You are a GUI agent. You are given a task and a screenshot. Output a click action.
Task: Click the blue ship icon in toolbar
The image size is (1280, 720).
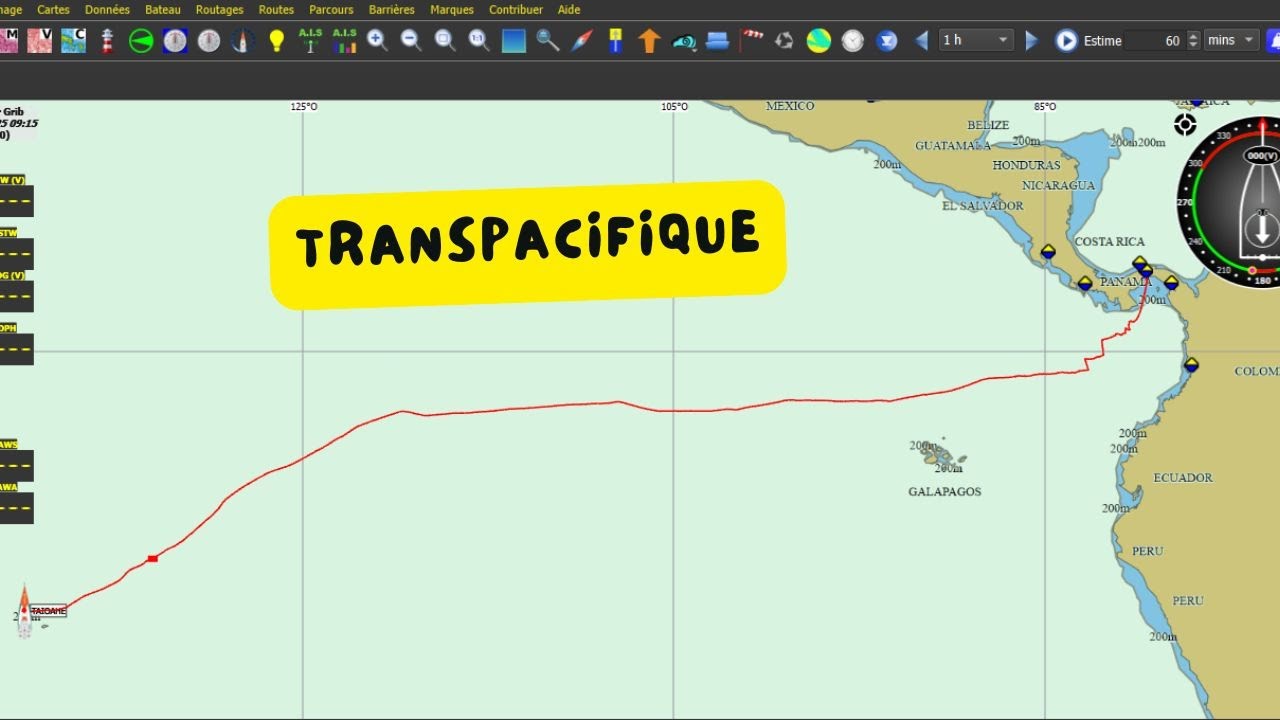[x=717, y=40]
